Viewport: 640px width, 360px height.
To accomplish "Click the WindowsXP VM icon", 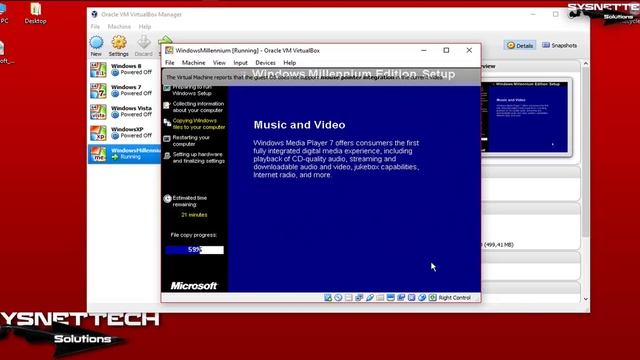I will tap(98, 133).
